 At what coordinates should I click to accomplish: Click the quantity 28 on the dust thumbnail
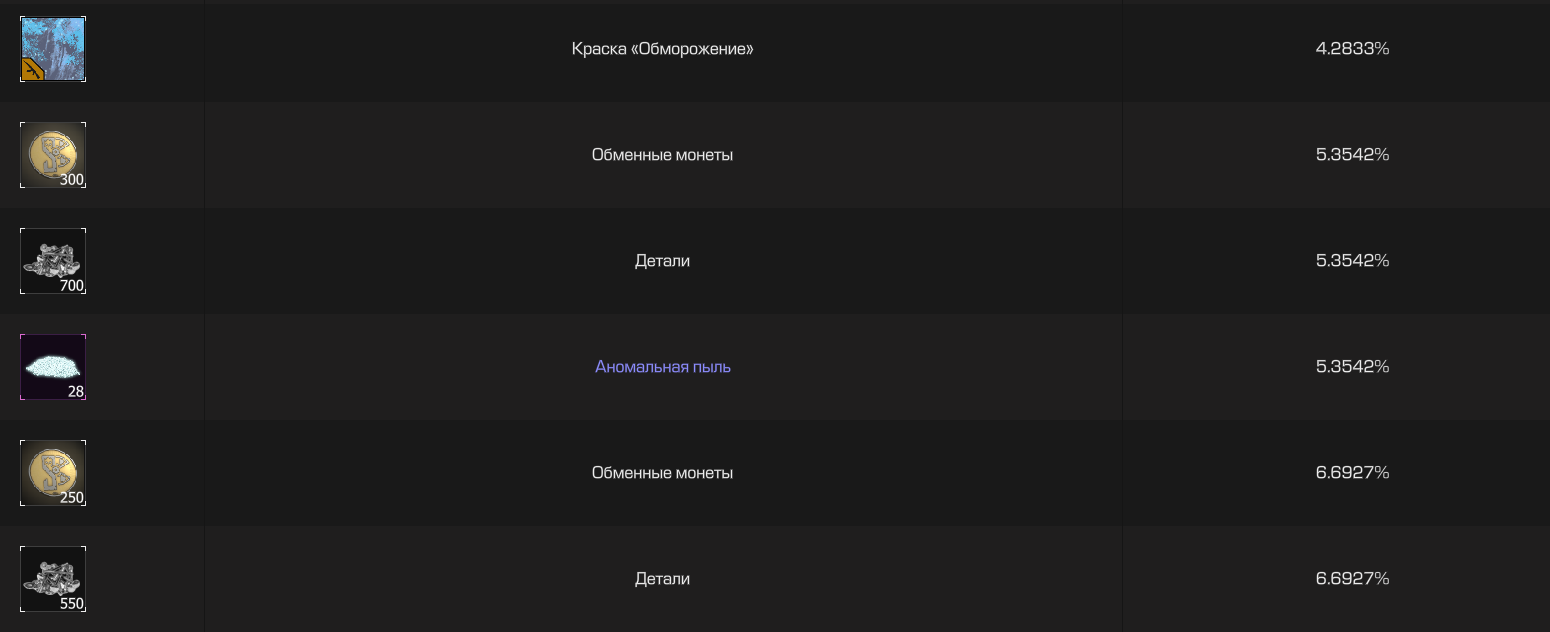[x=76, y=392]
